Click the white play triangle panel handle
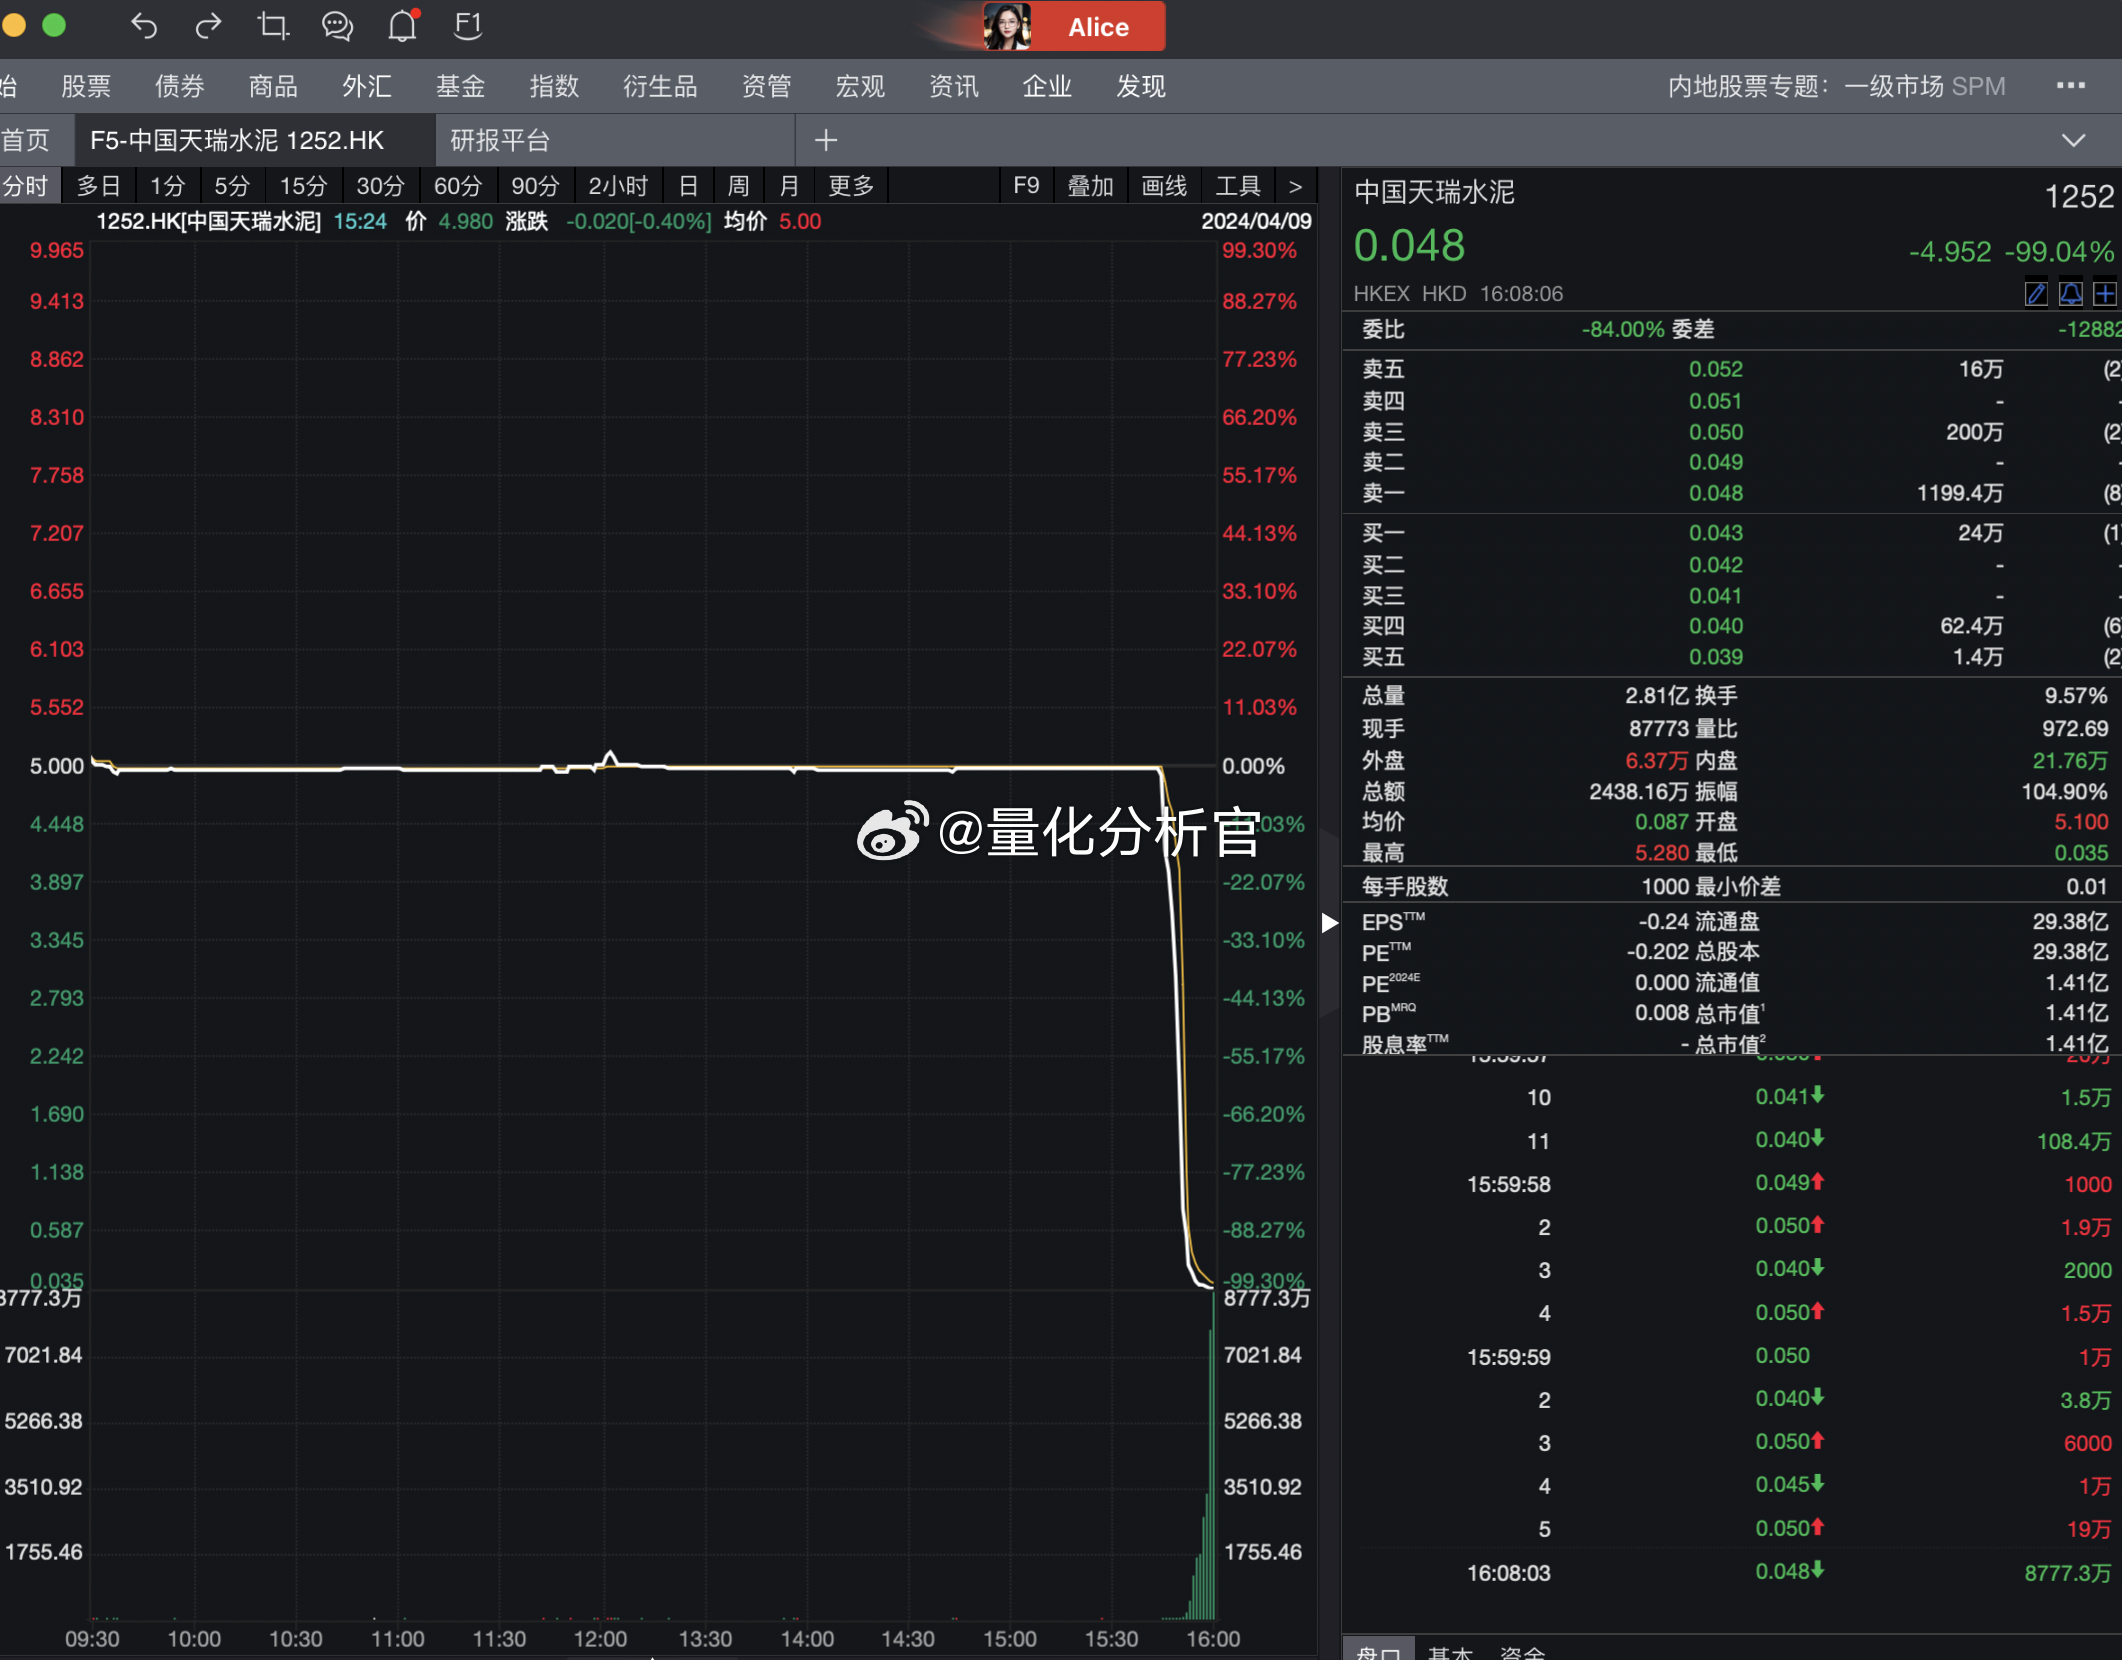2122x1660 pixels. point(1329,922)
